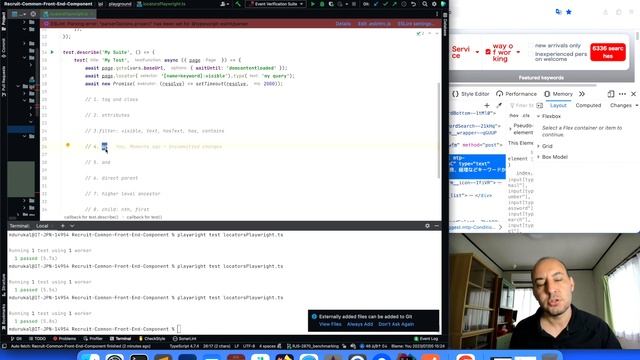The height and width of the screenshot is (360, 640).
Task: Click the undo/rollback arrow in toolbar
Action: pos(413,4)
